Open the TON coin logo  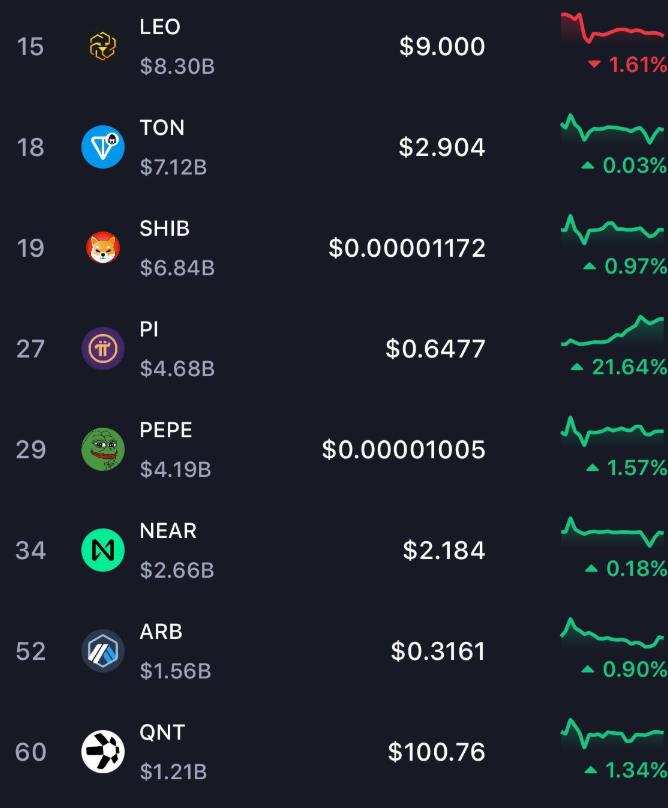pyautogui.click(x=103, y=147)
